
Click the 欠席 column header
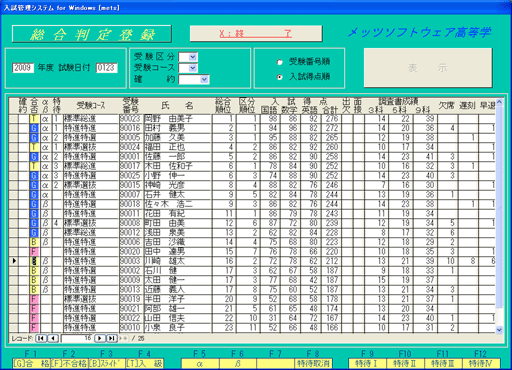(x=446, y=106)
